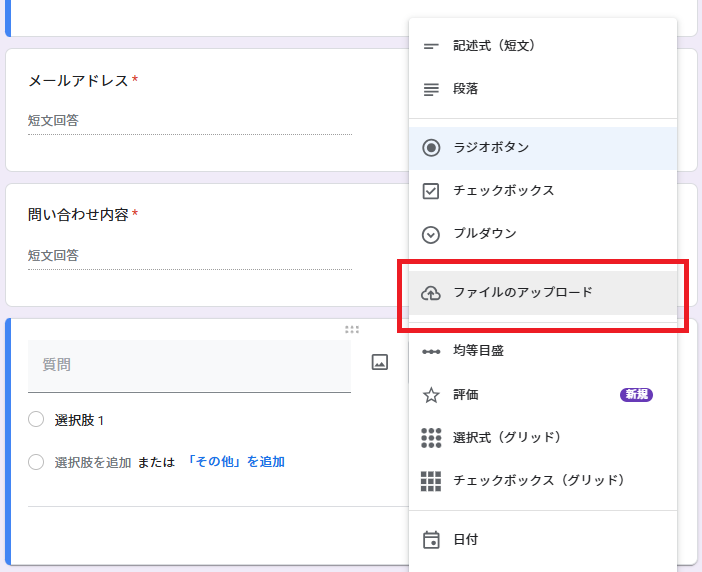Select ファイルのアップロード from the menu
The width and height of the screenshot is (702, 572).
[x=522, y=293]
